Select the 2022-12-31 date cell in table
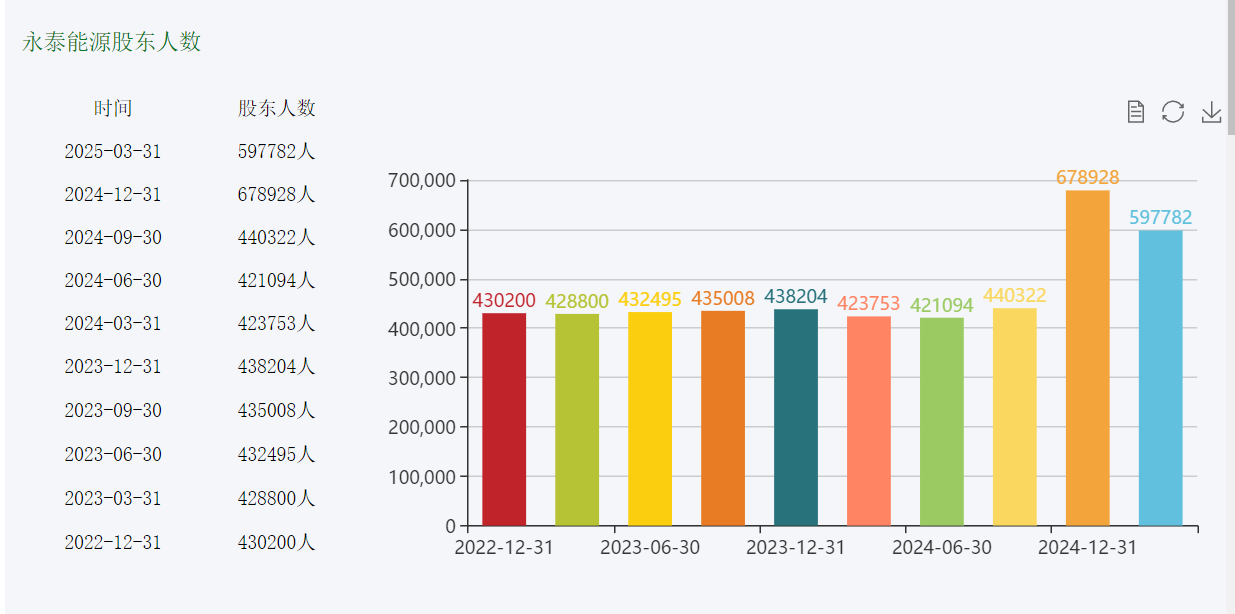The width and height of the screenshot is (1235, 614). click(113, 542)
